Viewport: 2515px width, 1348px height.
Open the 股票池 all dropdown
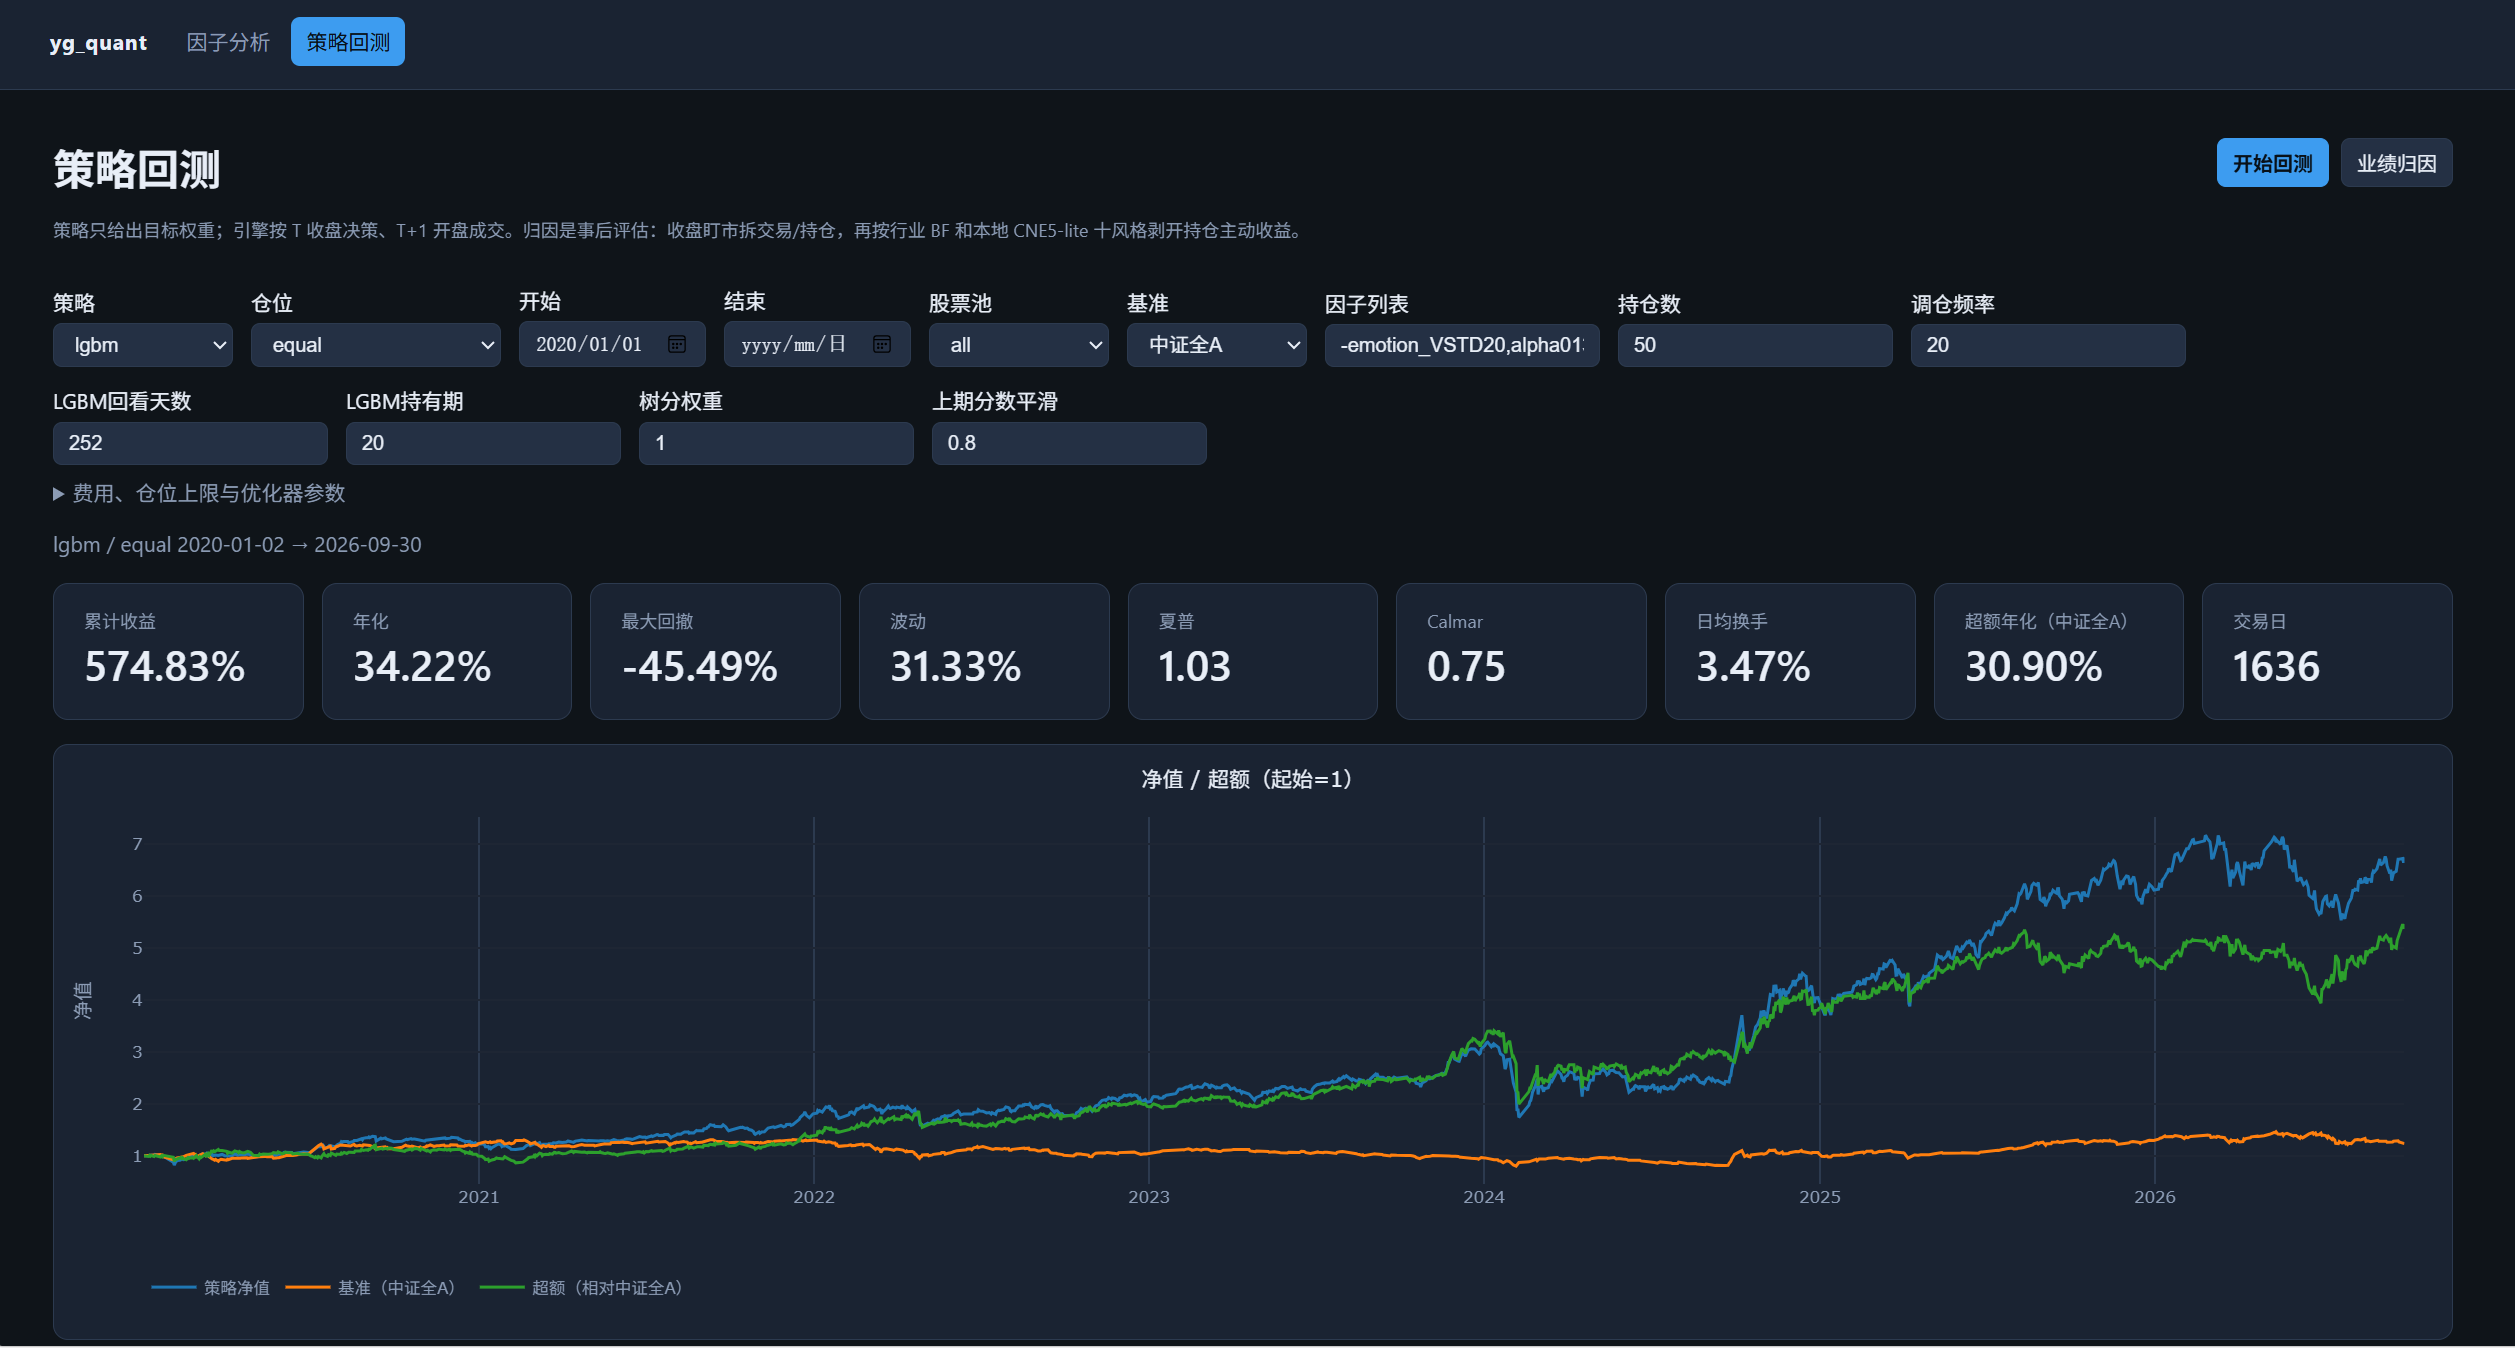click(x=1018, y=345)
